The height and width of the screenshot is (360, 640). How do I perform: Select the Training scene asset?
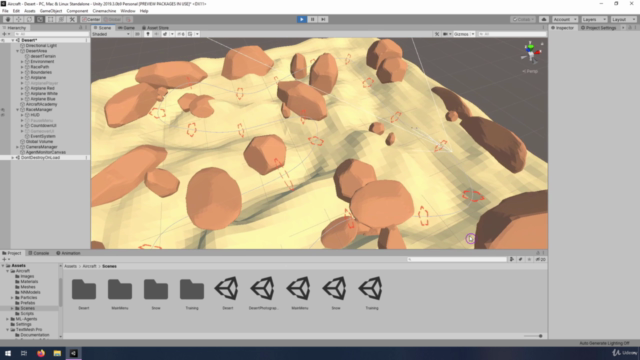(x=371, y=289)
